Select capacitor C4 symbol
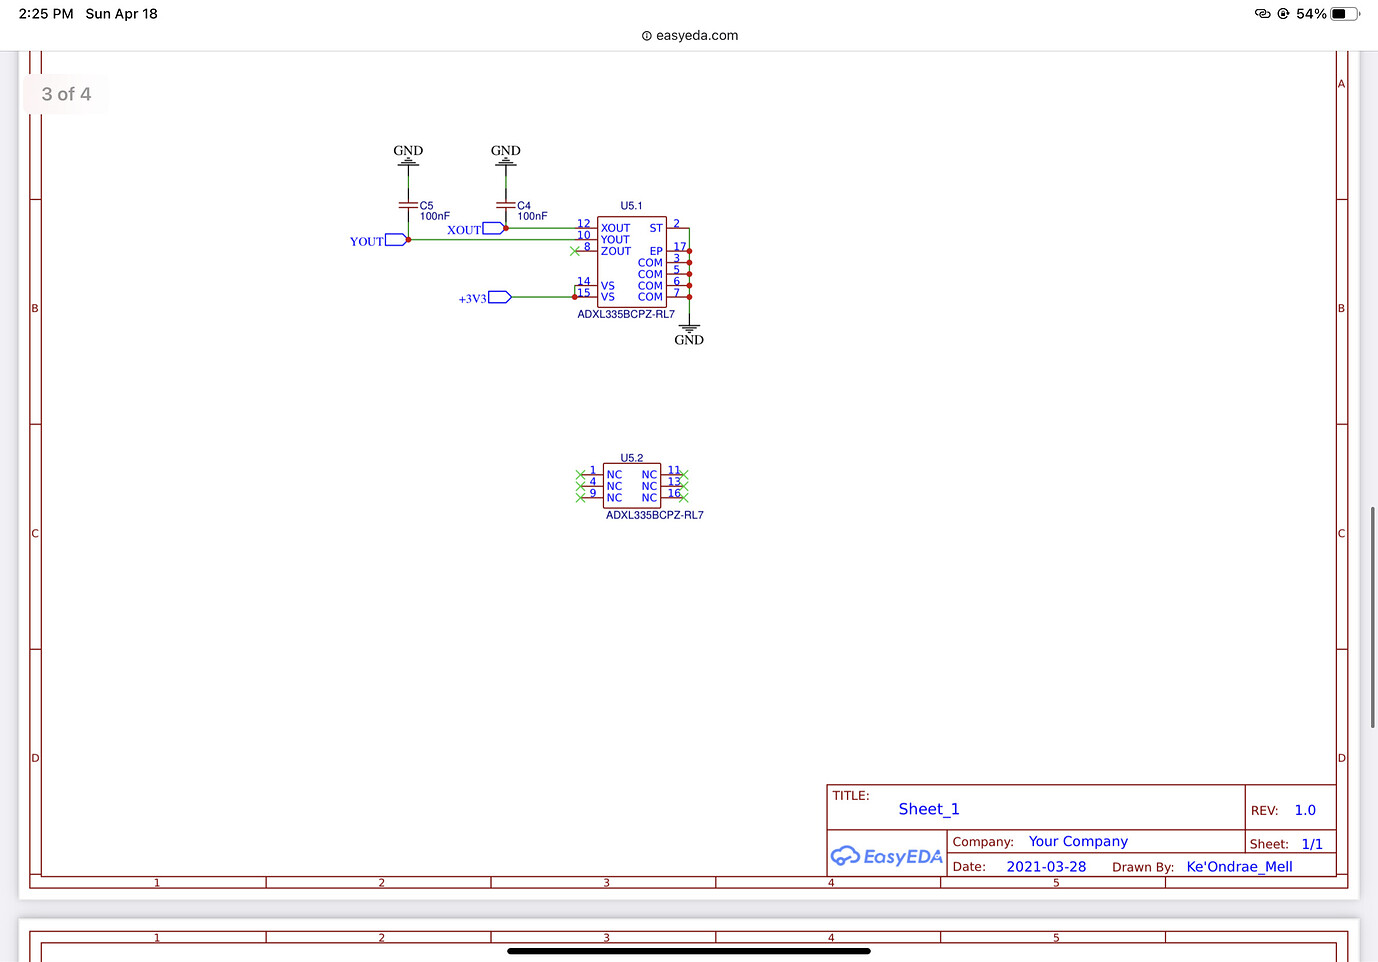The height and width of the screenshot is (962, 1378). tap(507, 204)
